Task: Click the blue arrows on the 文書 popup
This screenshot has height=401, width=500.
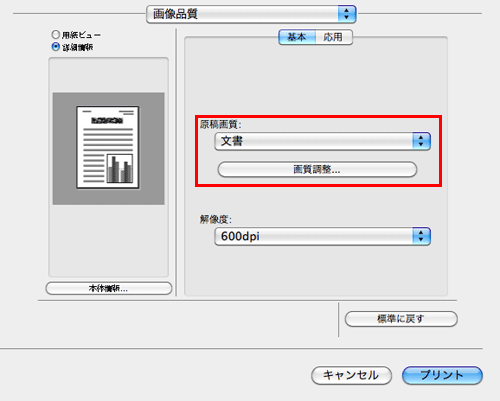Action: [421, 141]
